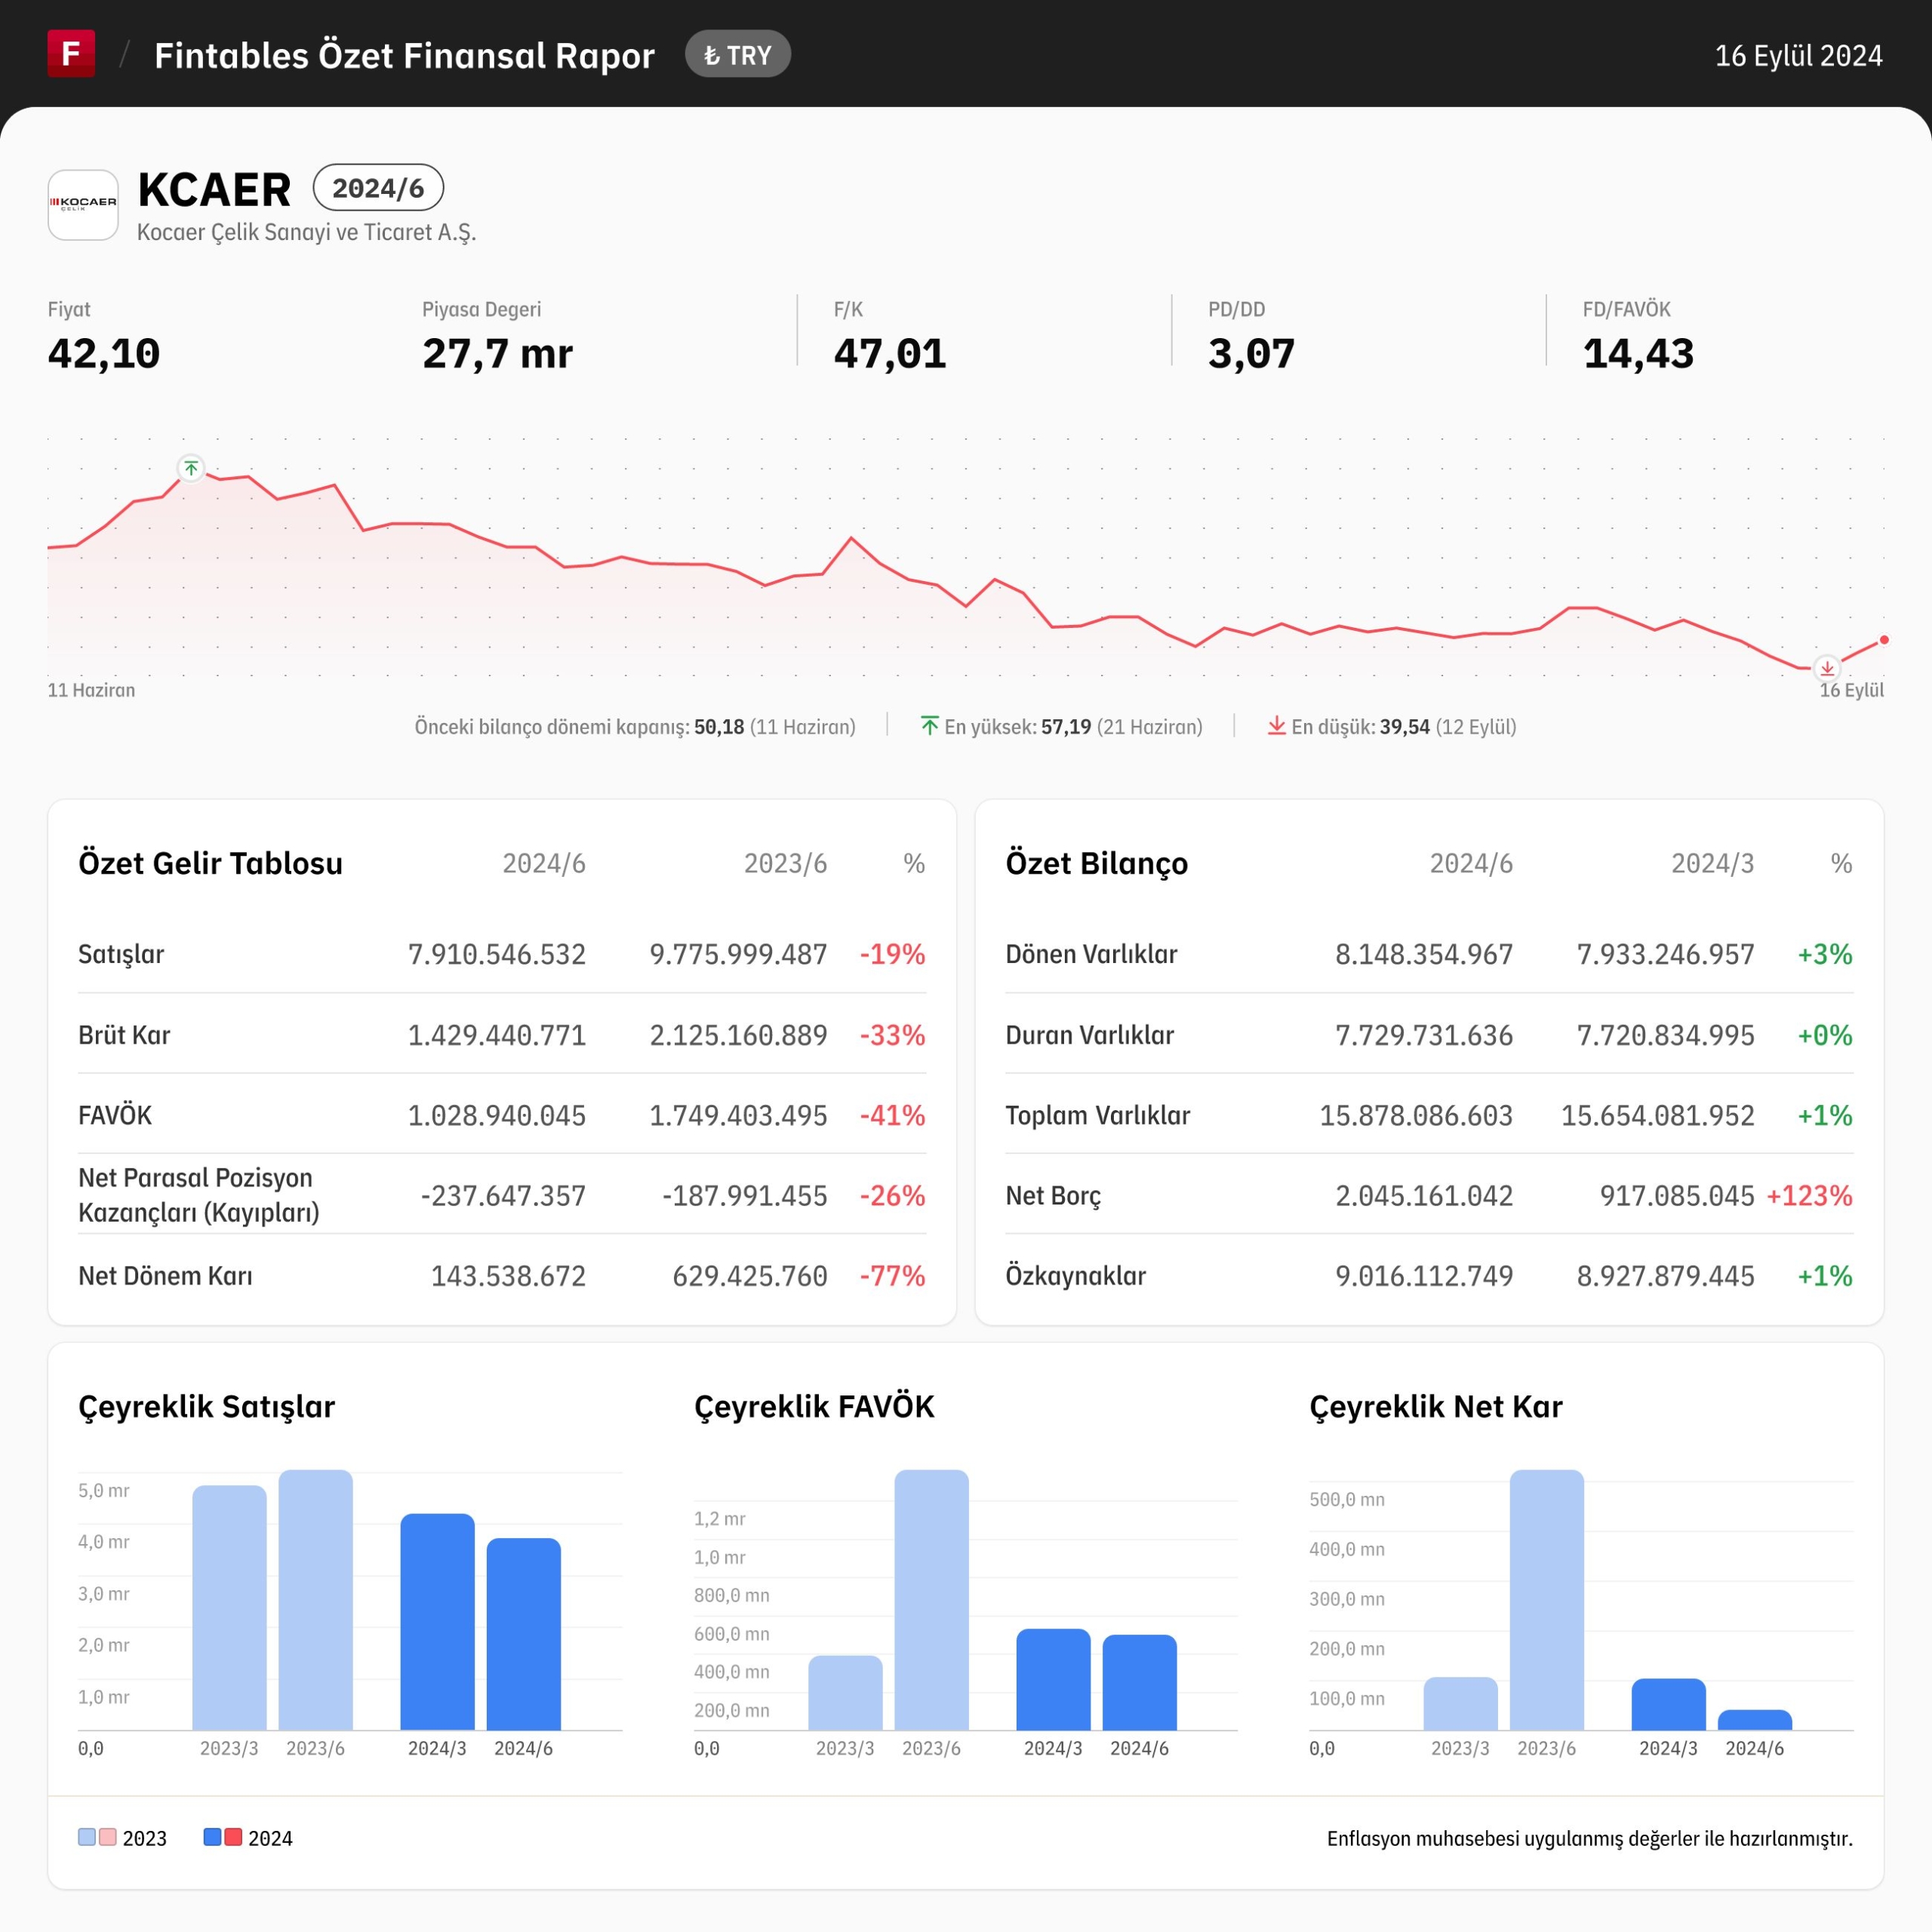Image resolution: width=1932 pixels, height=1932 pixels.
Task: Click the red 2024 legend swatch
Action: tap(233, 1837)
